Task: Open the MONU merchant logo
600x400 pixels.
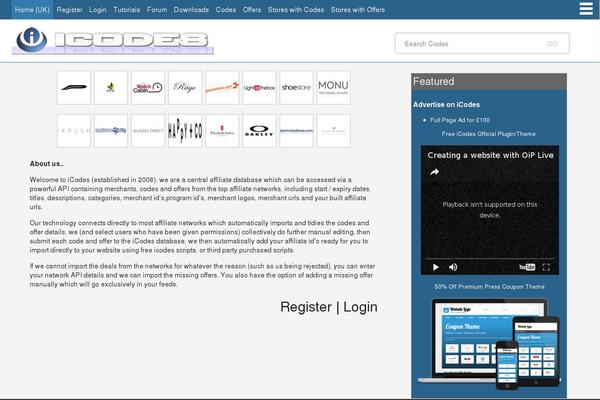Action: (333, 88)
